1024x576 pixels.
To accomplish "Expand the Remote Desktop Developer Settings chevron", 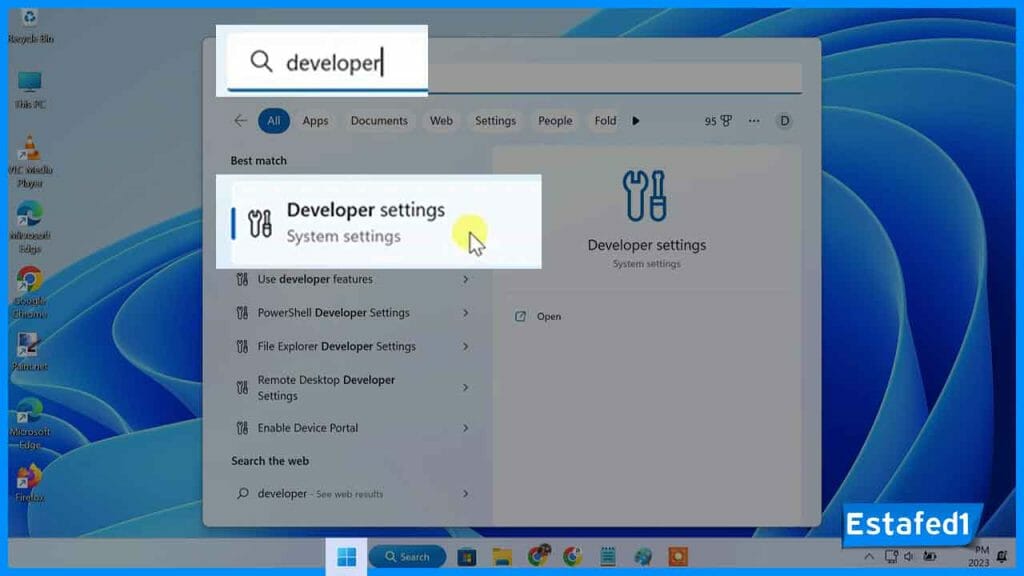I will [466, 388].
